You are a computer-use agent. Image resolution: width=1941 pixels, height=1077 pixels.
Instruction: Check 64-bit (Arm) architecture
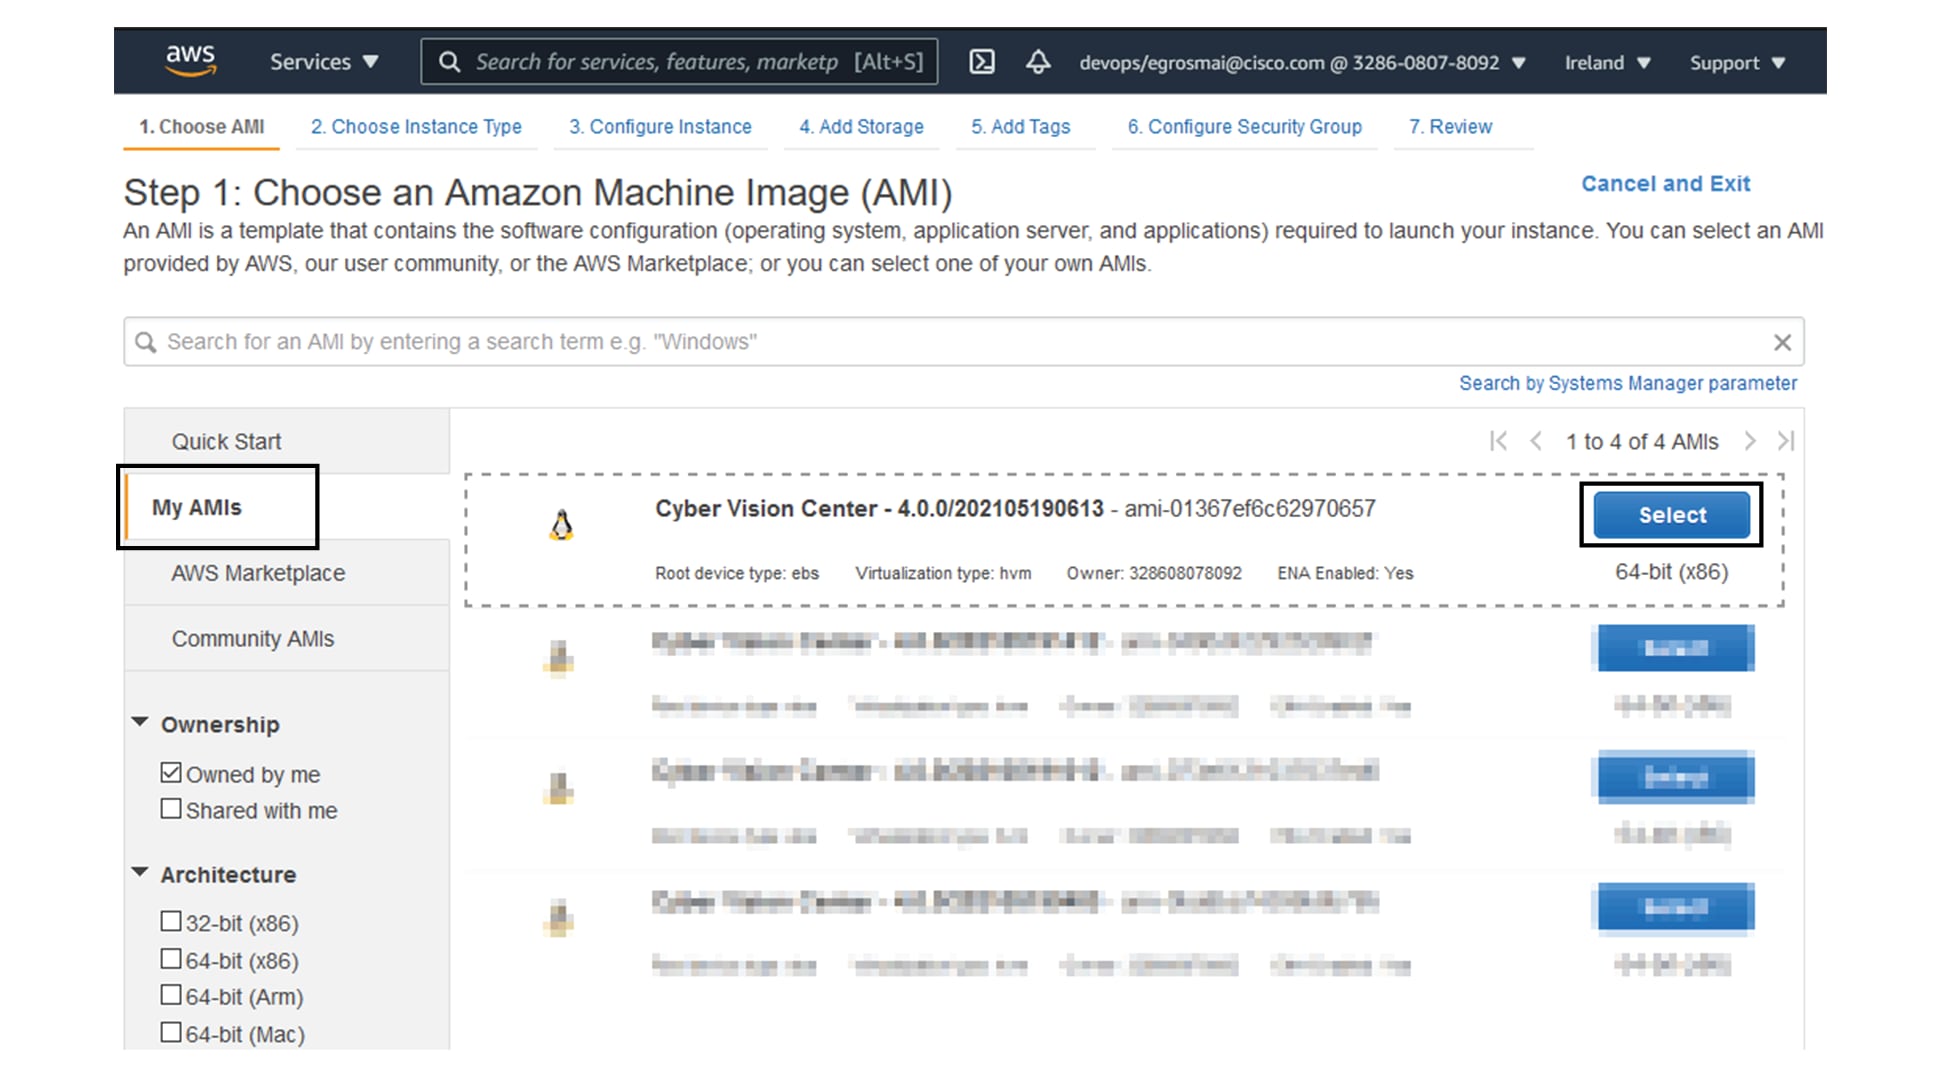coord(171,994)
